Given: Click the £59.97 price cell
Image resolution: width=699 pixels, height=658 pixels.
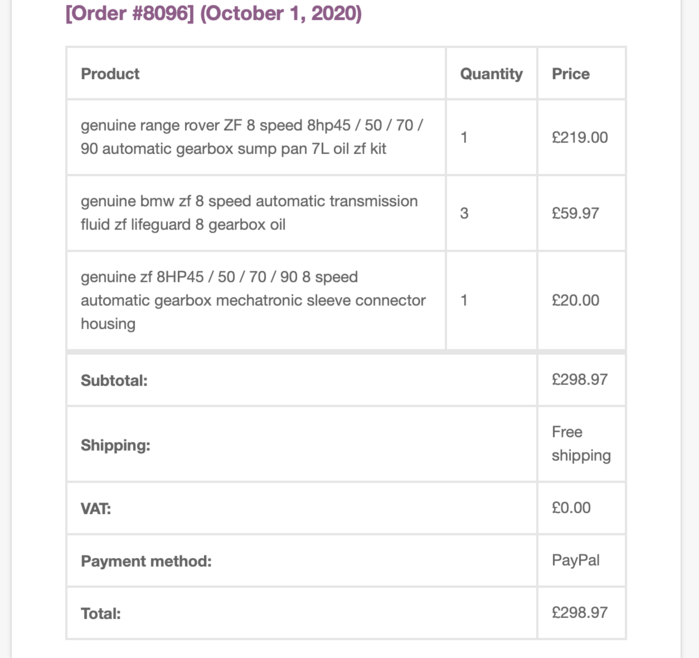Looking at the screenshot, I should [x=575, y=213].
